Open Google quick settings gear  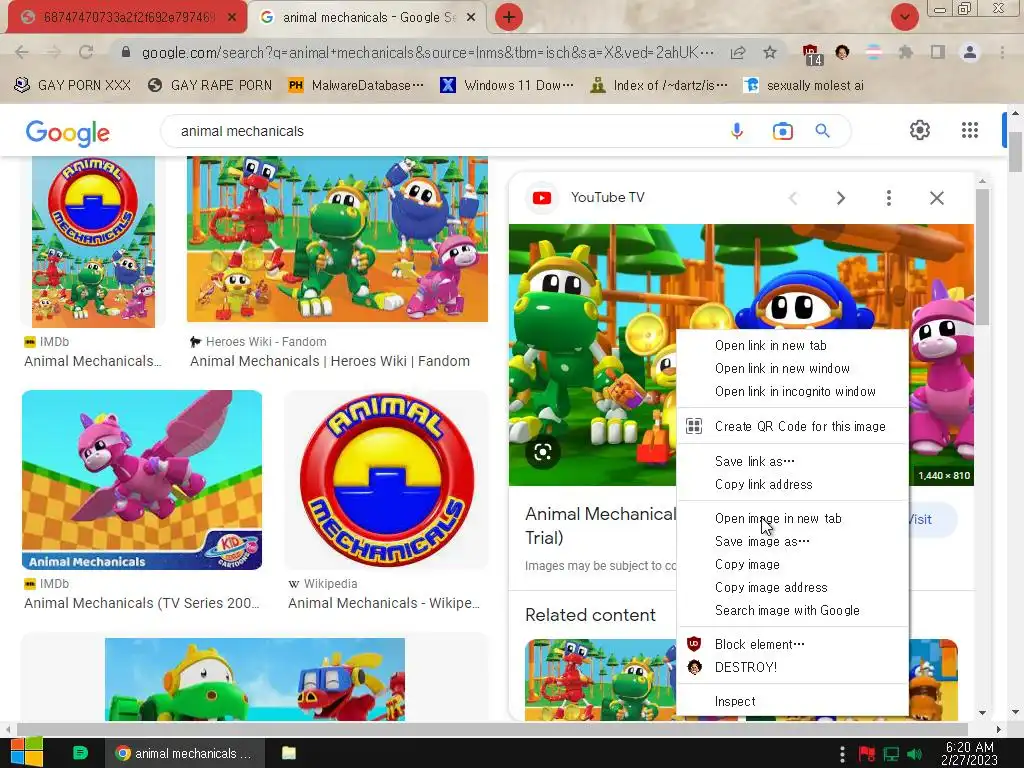(x=920, y=130)
